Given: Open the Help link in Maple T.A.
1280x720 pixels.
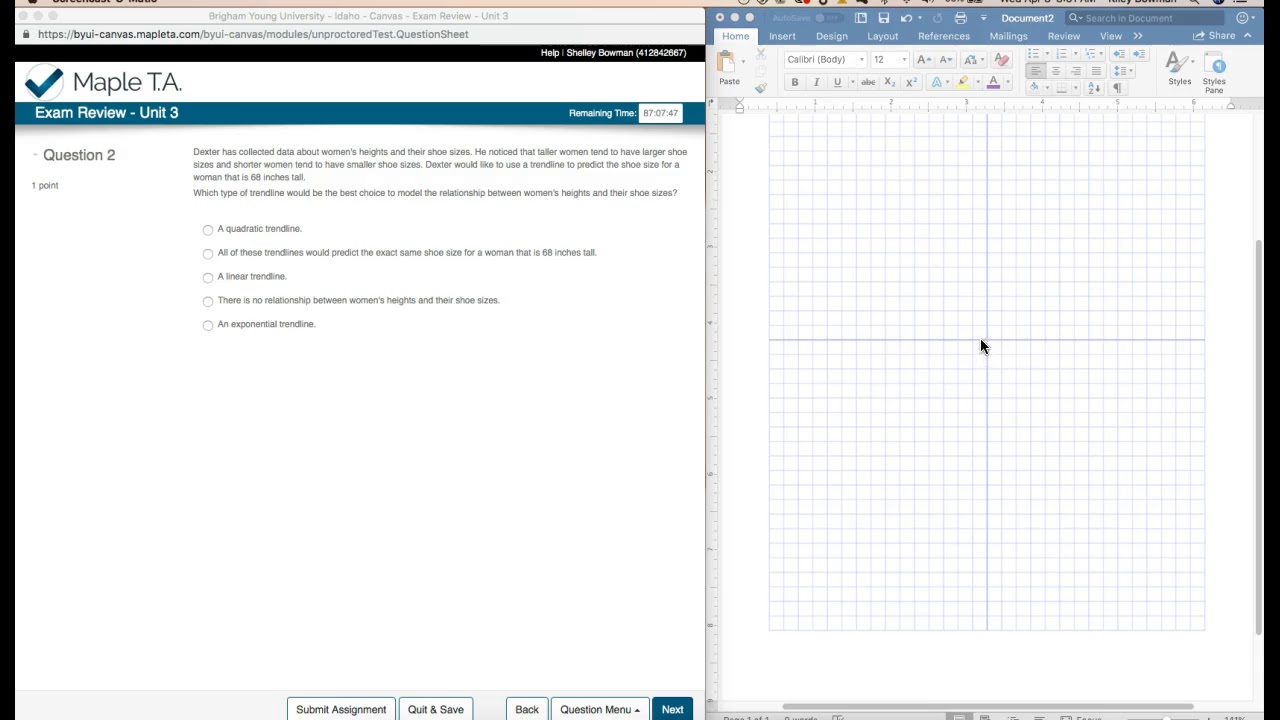Looking at the screenshot, I should (550, 53).
